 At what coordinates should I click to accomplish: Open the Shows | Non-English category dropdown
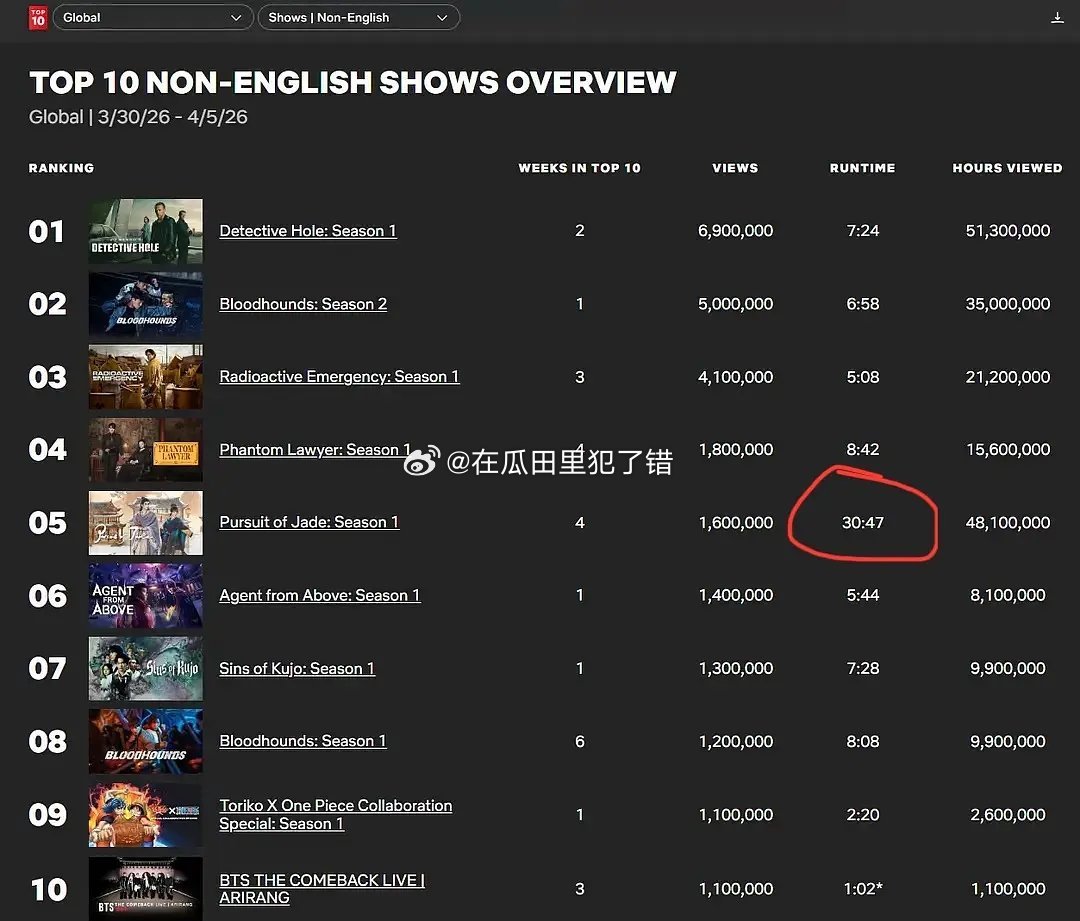(358, 17)
